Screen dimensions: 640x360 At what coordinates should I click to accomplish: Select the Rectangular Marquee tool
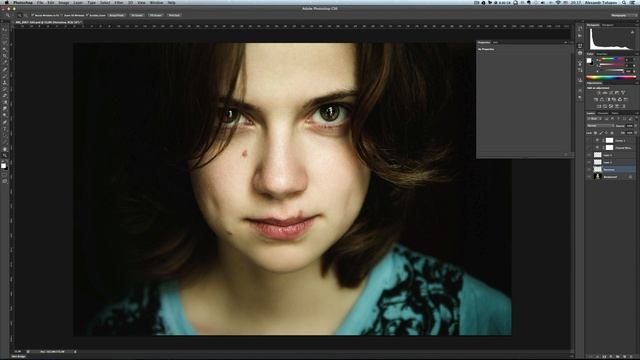point(5,36)
